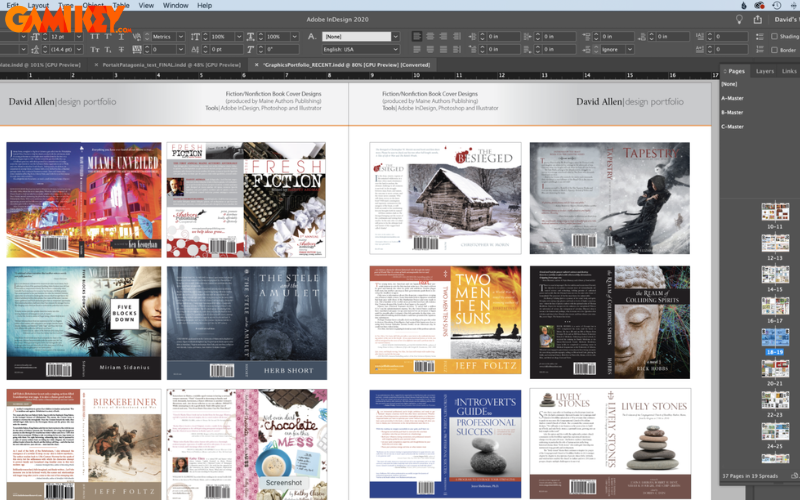Switch to PortaitPatagonia_text_FINAL.indd document tab
The image size is (800, 500).
(171, 65)
